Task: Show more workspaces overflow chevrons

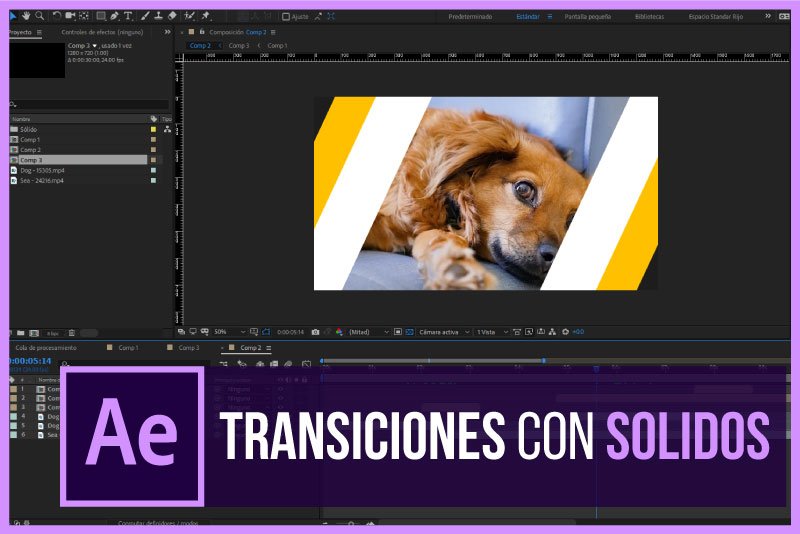Action: click(x=768, y=16)
